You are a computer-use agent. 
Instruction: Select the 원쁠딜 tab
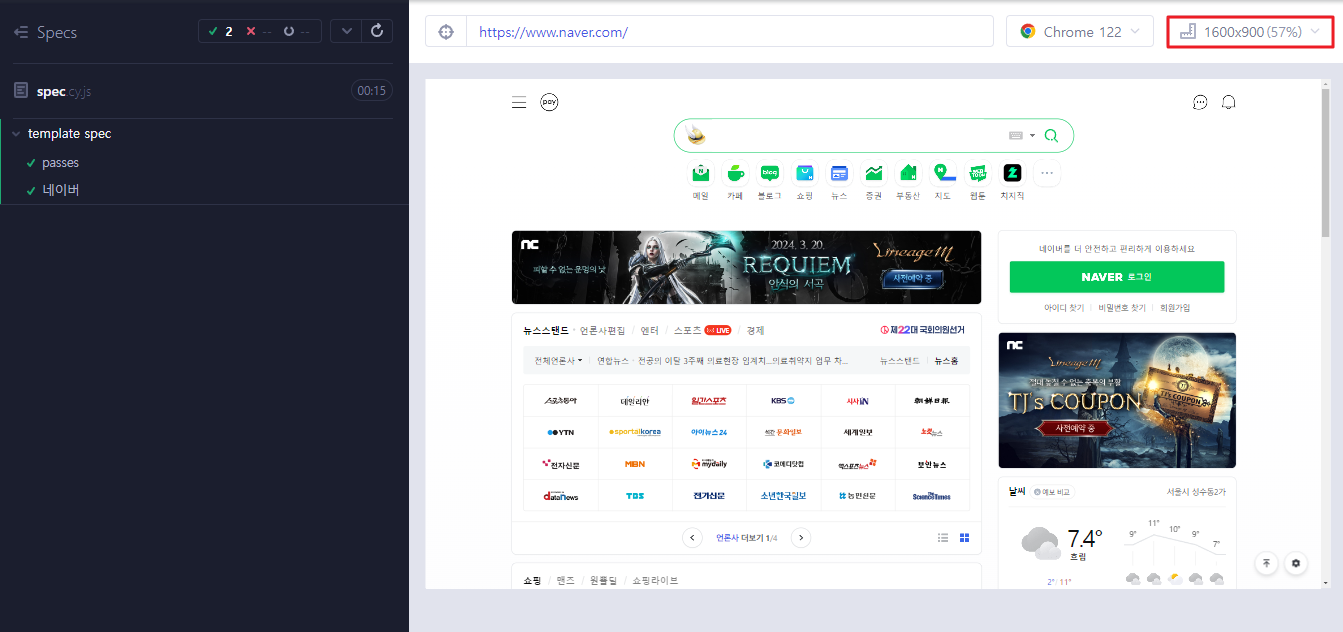[603, 580]
